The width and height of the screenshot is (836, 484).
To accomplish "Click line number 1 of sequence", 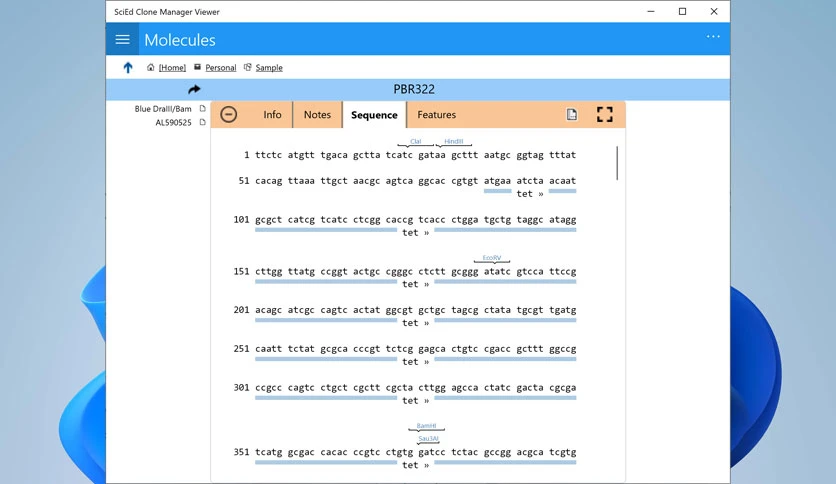I will 246,155.
